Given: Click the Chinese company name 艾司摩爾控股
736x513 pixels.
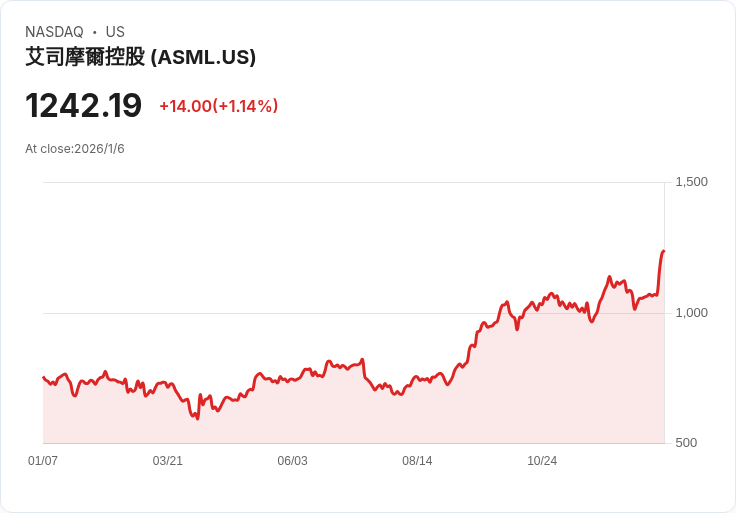Looking at the screenshot, I should (85, 57).
